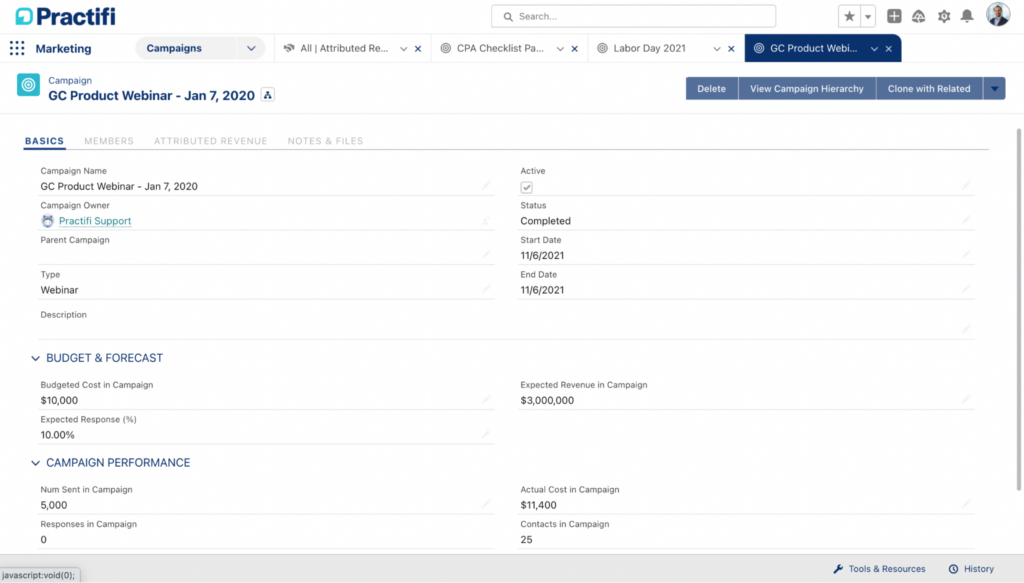Open the Campaigns navigation dropdown
Viewport: 1024px width, 583px height.
click(251, 48)
